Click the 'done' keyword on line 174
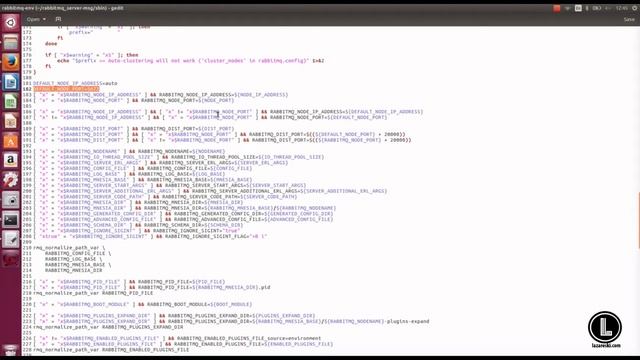 click(51, 44)
